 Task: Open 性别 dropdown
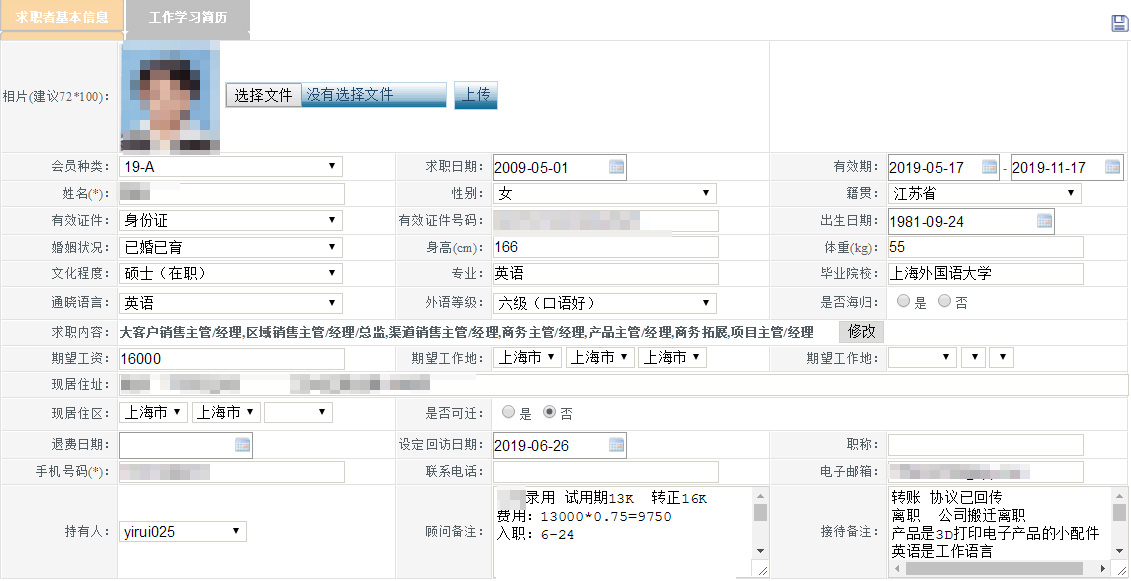pyautogui.click(x=604, y=193)
